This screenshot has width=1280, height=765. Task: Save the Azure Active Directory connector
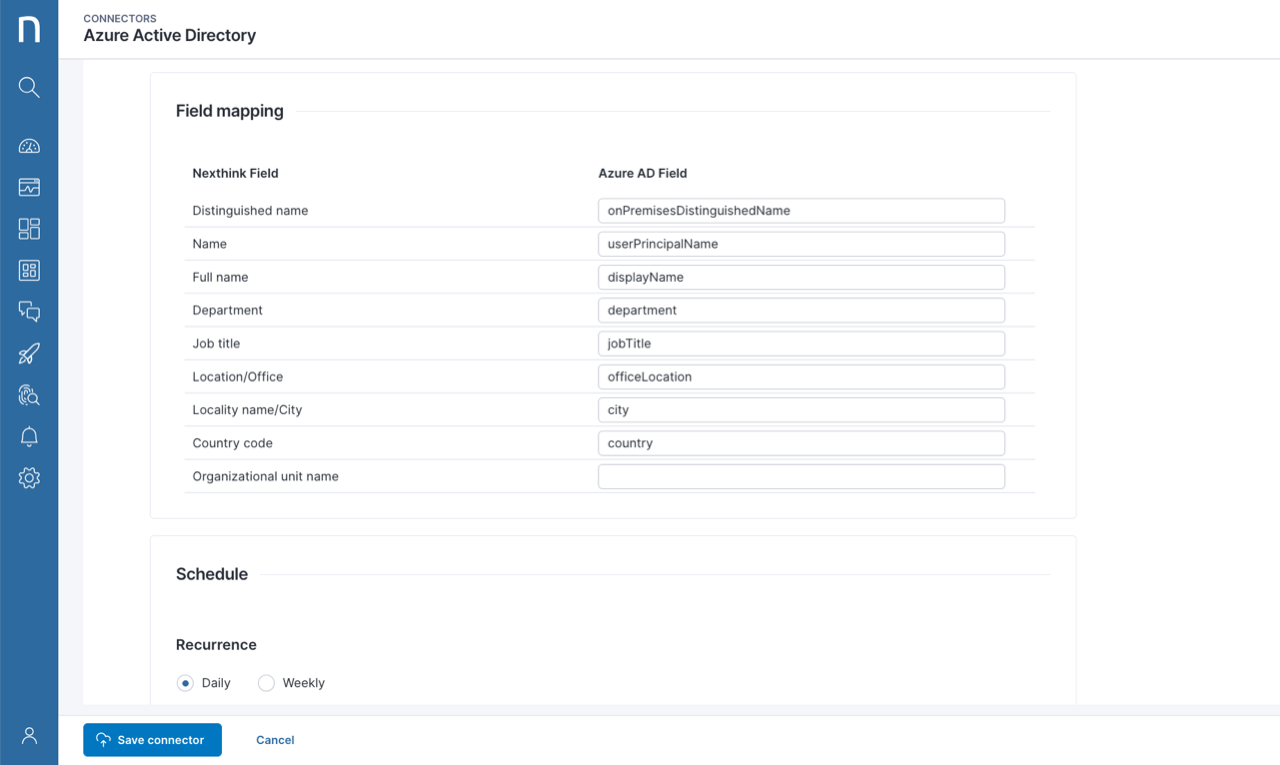(152, 740)
